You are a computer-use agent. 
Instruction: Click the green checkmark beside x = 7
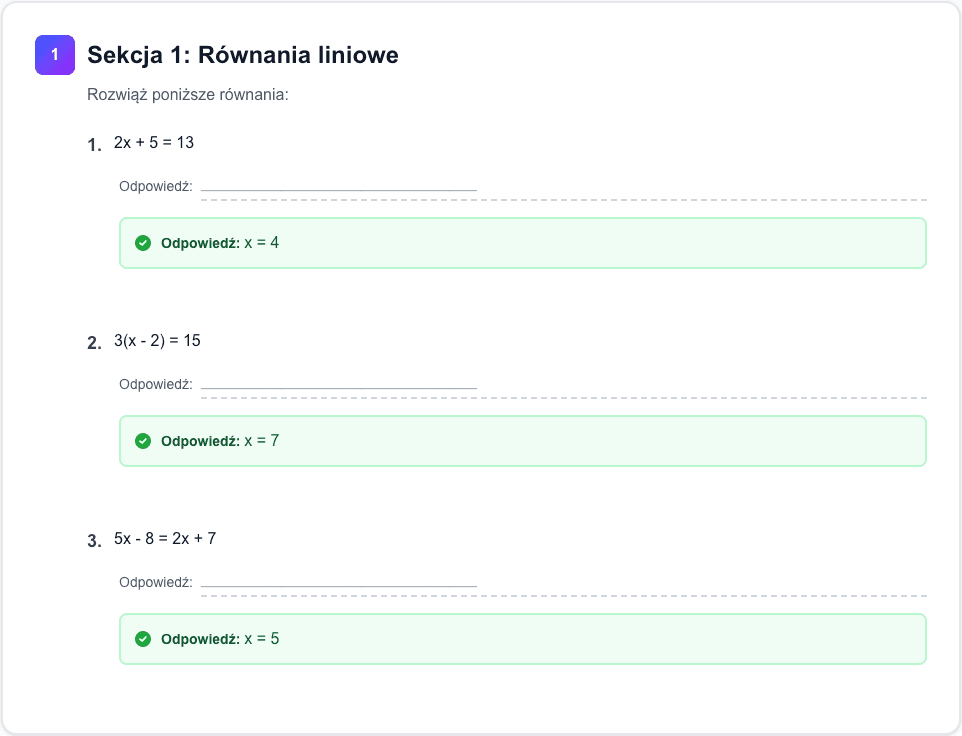click(x=143, y=441)
